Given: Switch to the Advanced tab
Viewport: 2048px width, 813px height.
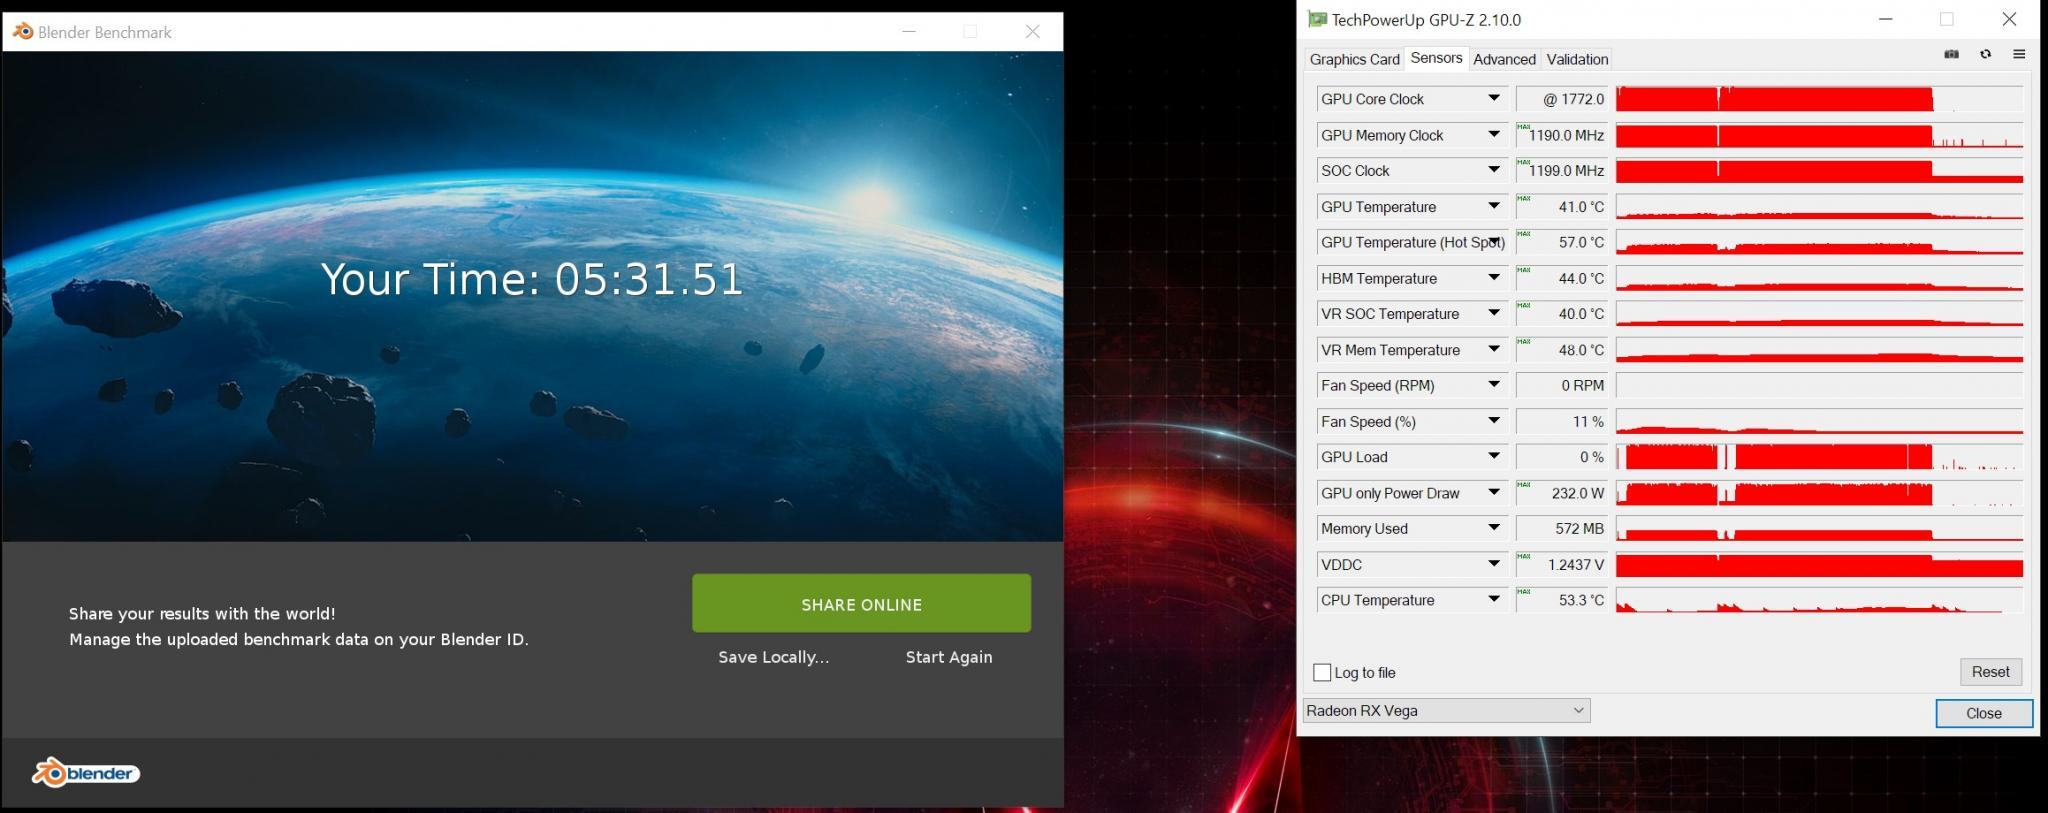Looking at the screenshot, I should [x=1504, y=59].
